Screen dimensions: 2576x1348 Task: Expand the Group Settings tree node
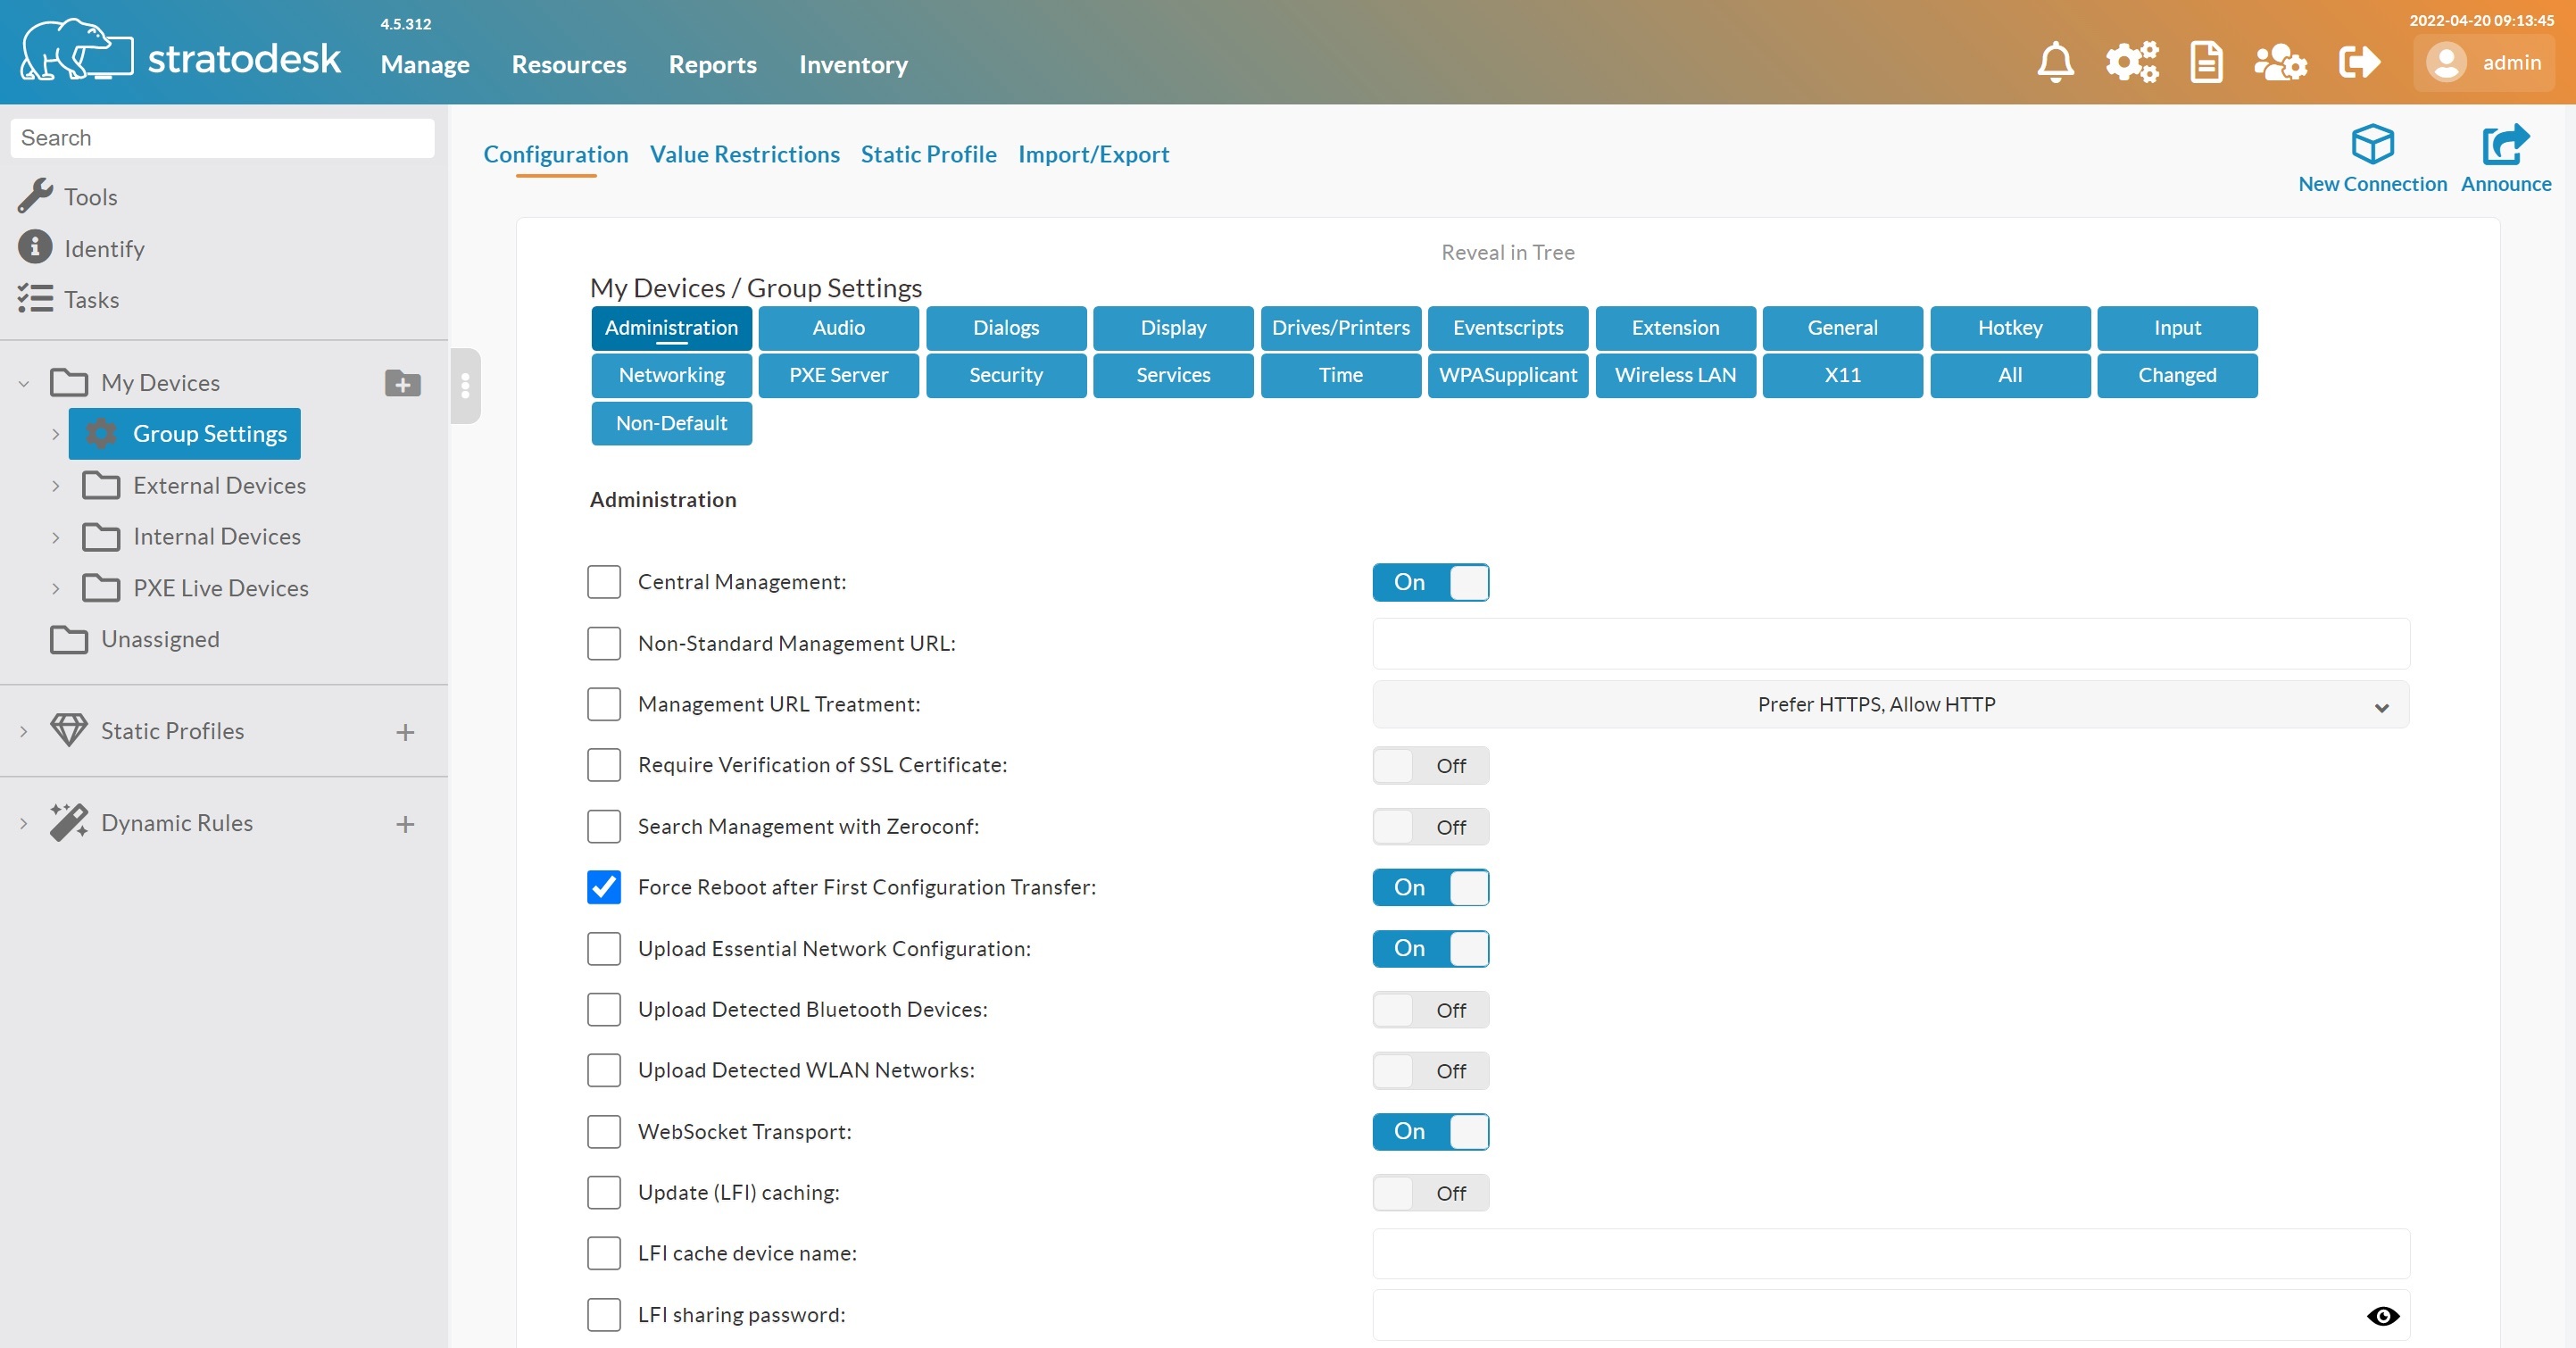click(56, 434)
